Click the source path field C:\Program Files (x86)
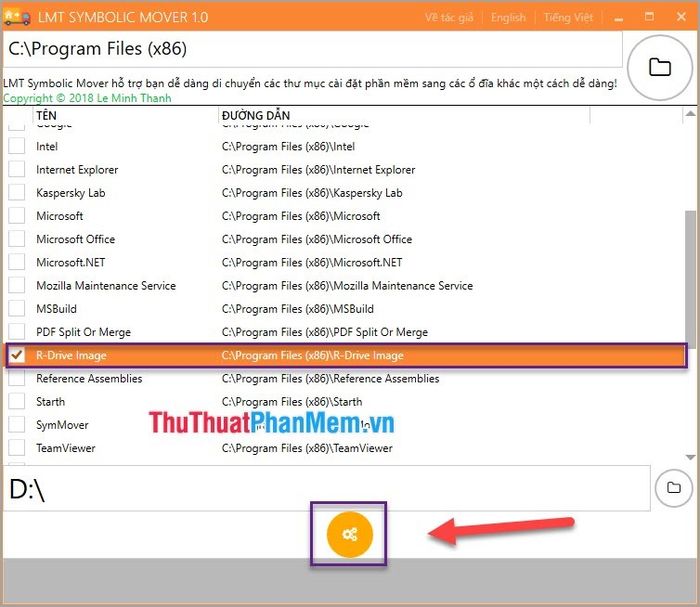700x607 pixels. pyautogui.click(x=312, y=49)
